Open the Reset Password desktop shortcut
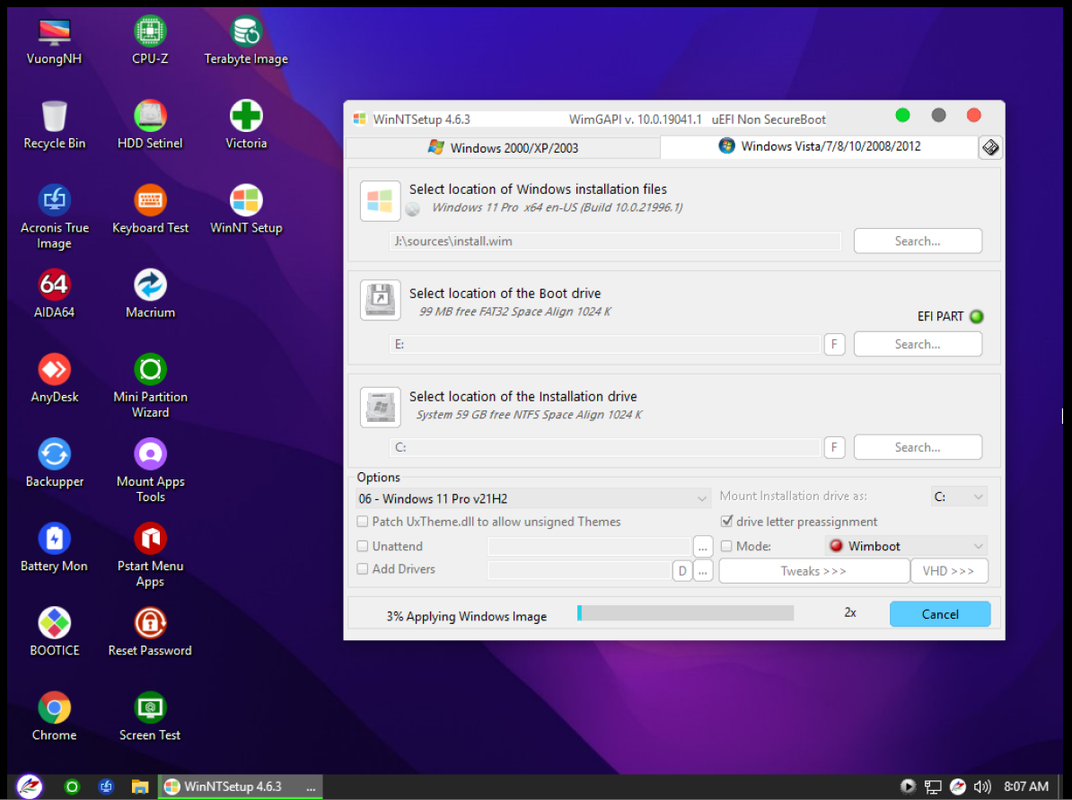Viewport: 1072px width, 800px height. coord(150,632)
